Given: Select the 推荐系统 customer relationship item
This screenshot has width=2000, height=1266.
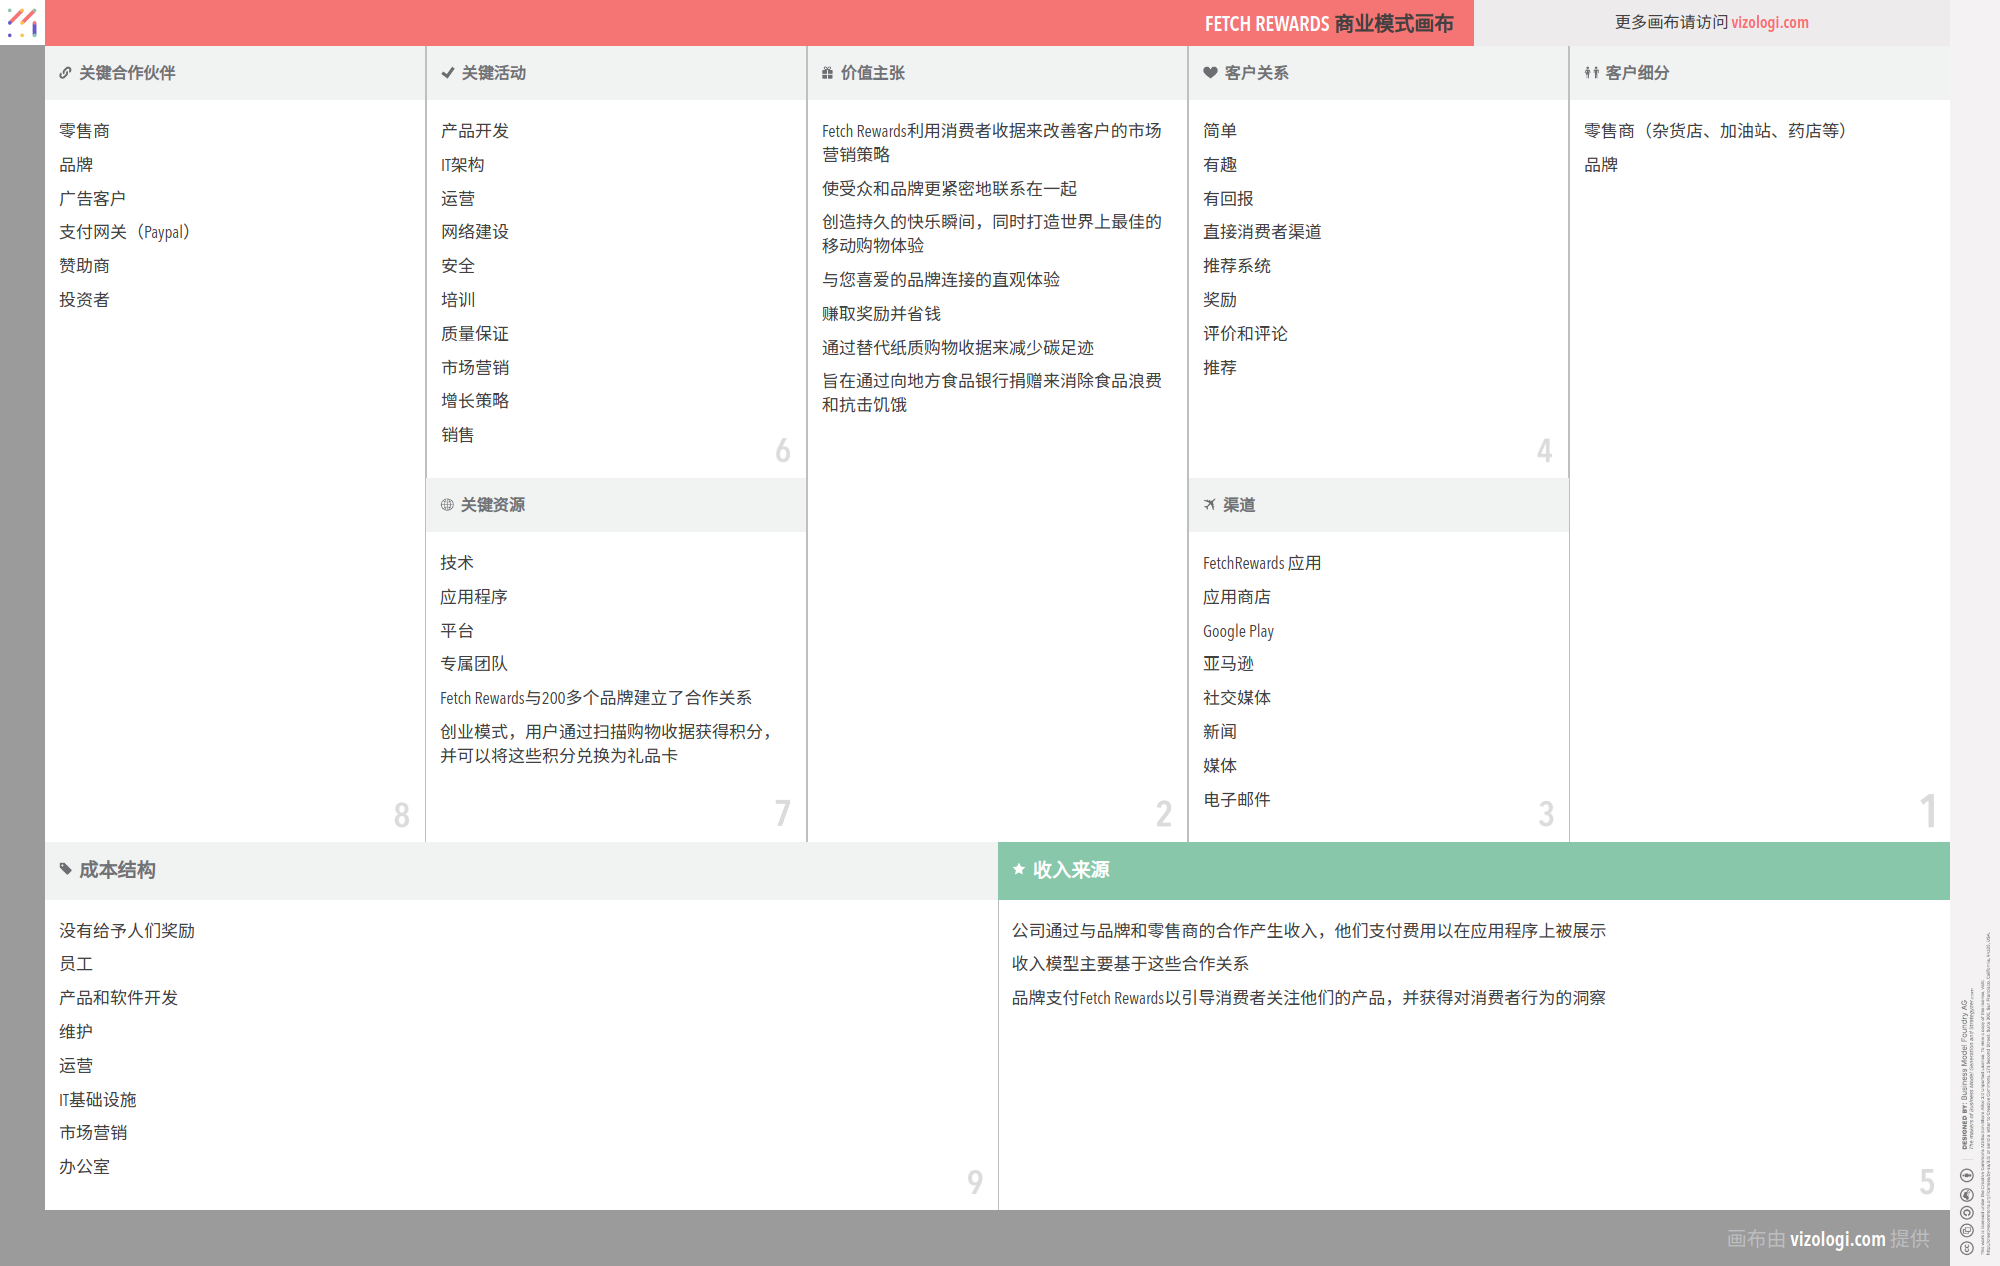Looking at the screenshot, I should pos(1236,266).
